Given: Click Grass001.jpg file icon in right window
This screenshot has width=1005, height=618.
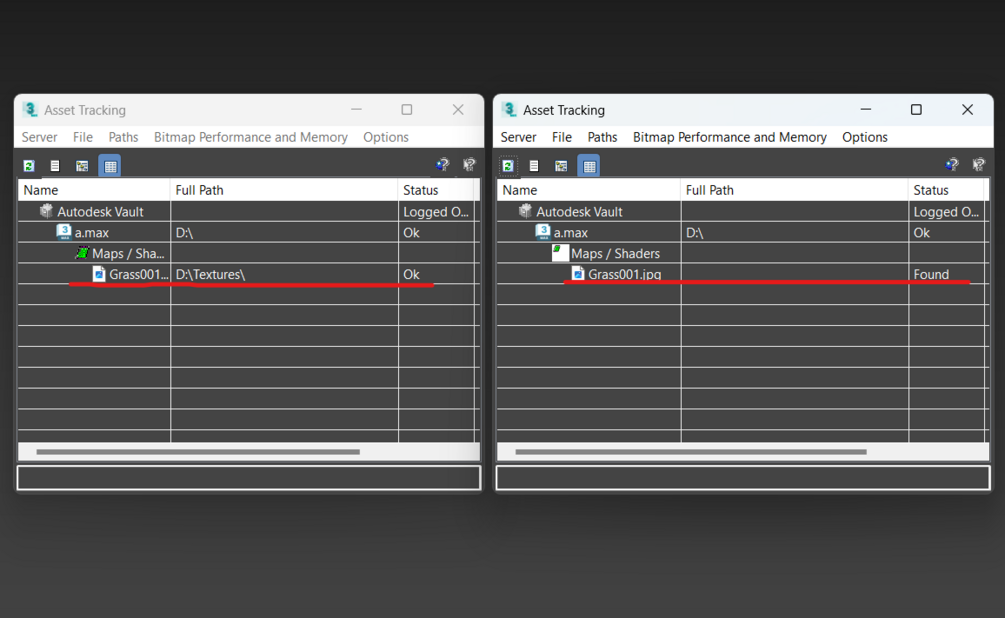Looking at the screenshot, I should pyautogui.click(x=577, y=274).
